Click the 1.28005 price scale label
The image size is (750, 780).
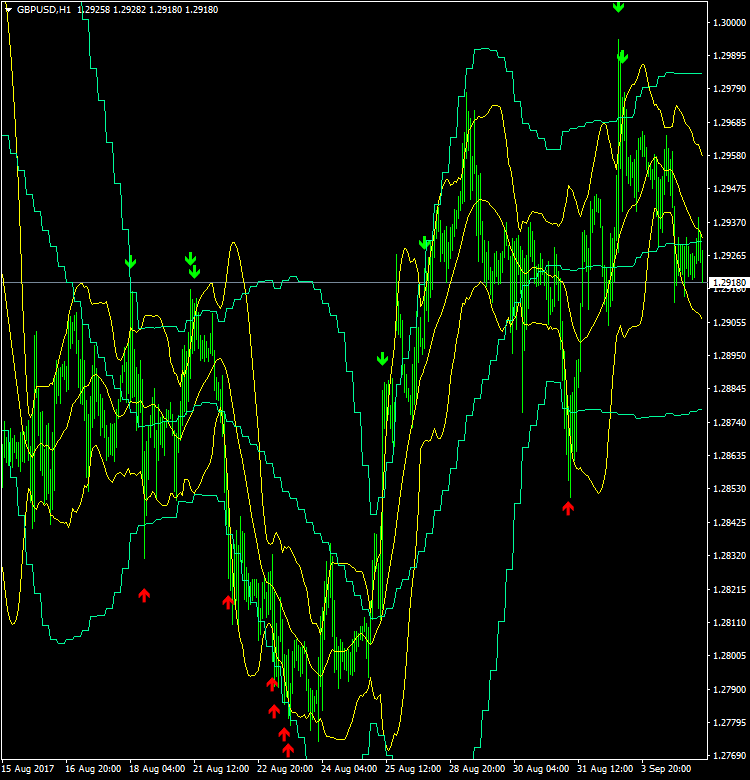coord(729,656)
